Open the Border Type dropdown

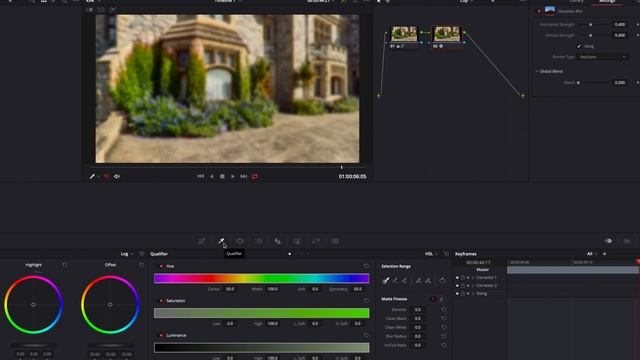coord(602,57)
